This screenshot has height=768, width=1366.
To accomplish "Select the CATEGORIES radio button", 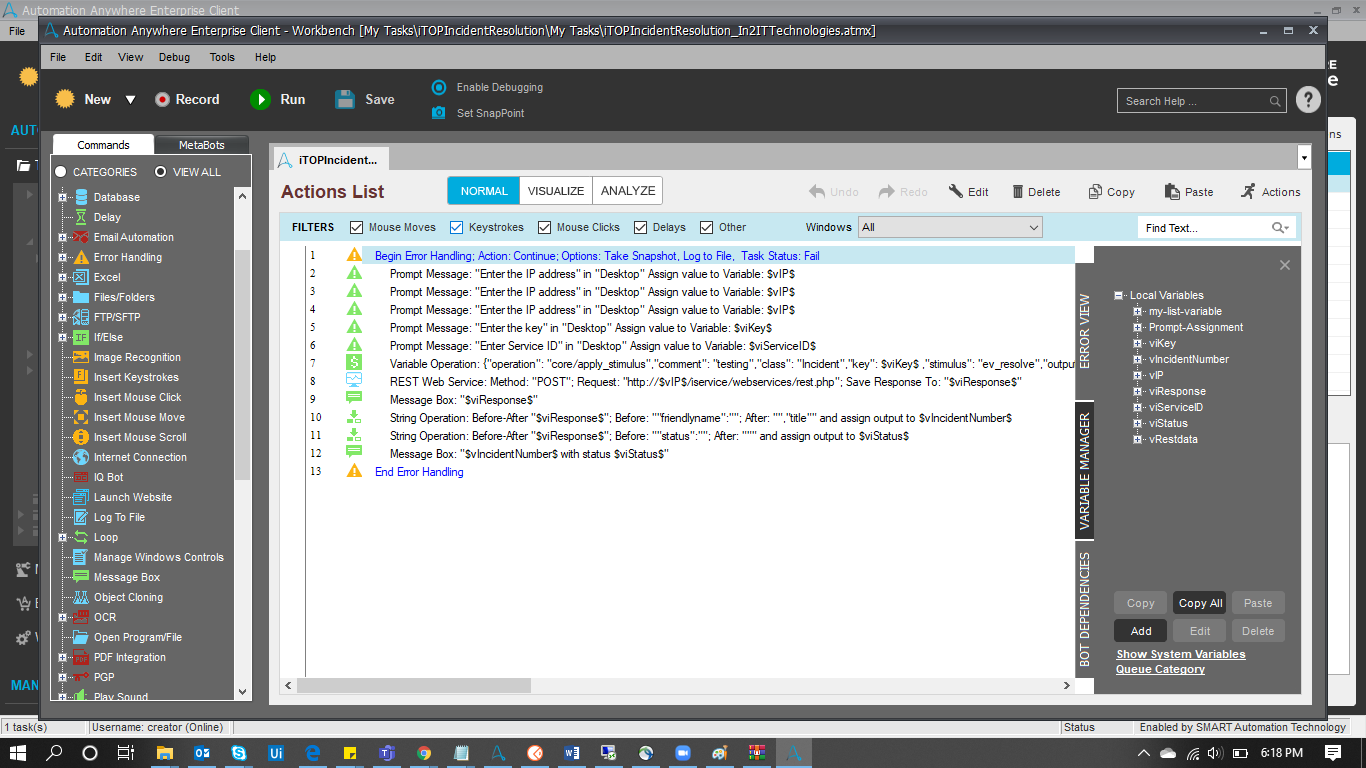I will 61,172.
